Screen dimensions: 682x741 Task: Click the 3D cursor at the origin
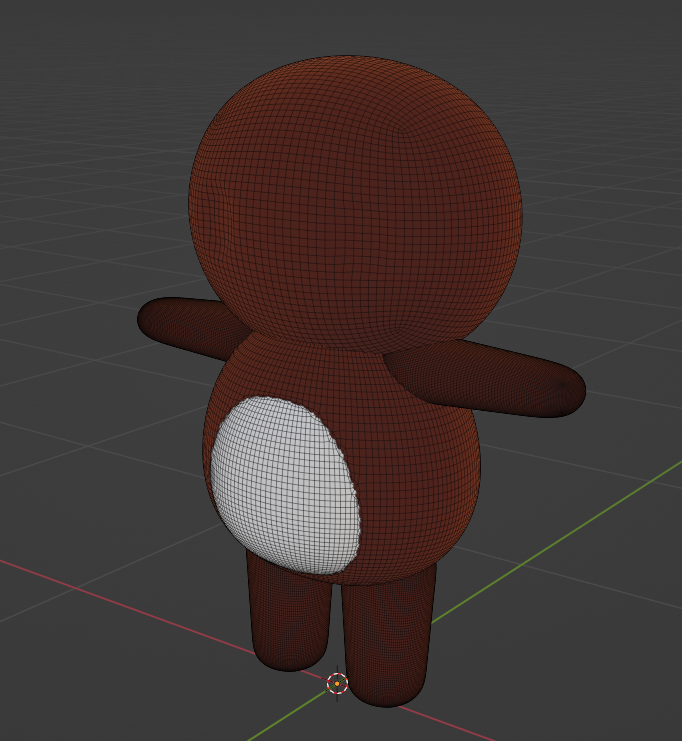(x=337, y=684)
